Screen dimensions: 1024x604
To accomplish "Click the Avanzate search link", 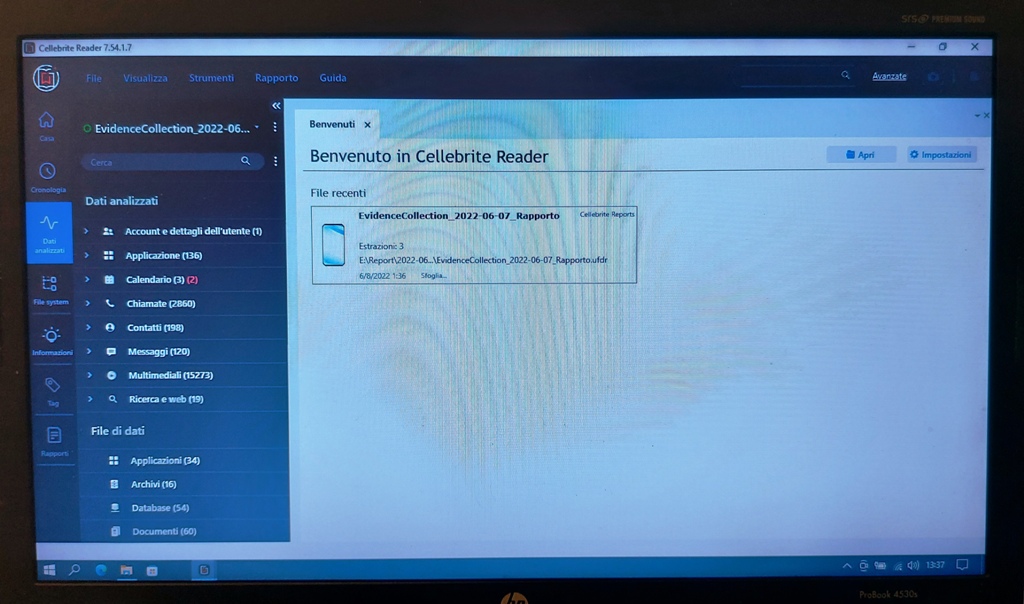I will tap(889, 76).
